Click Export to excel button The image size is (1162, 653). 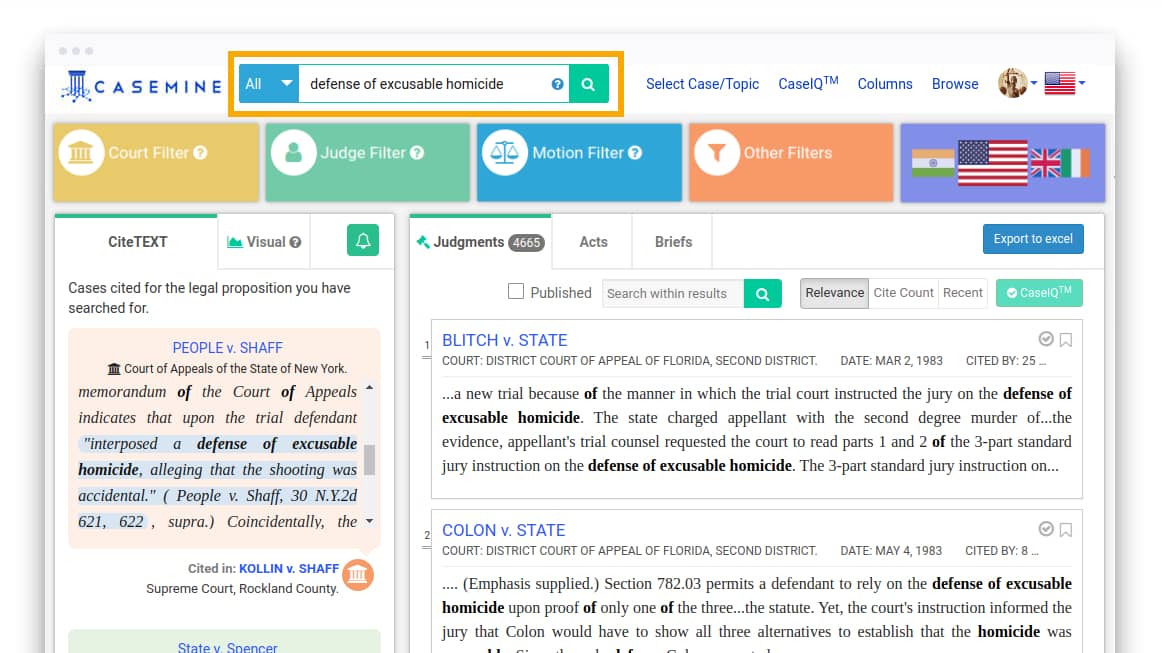1033,239
